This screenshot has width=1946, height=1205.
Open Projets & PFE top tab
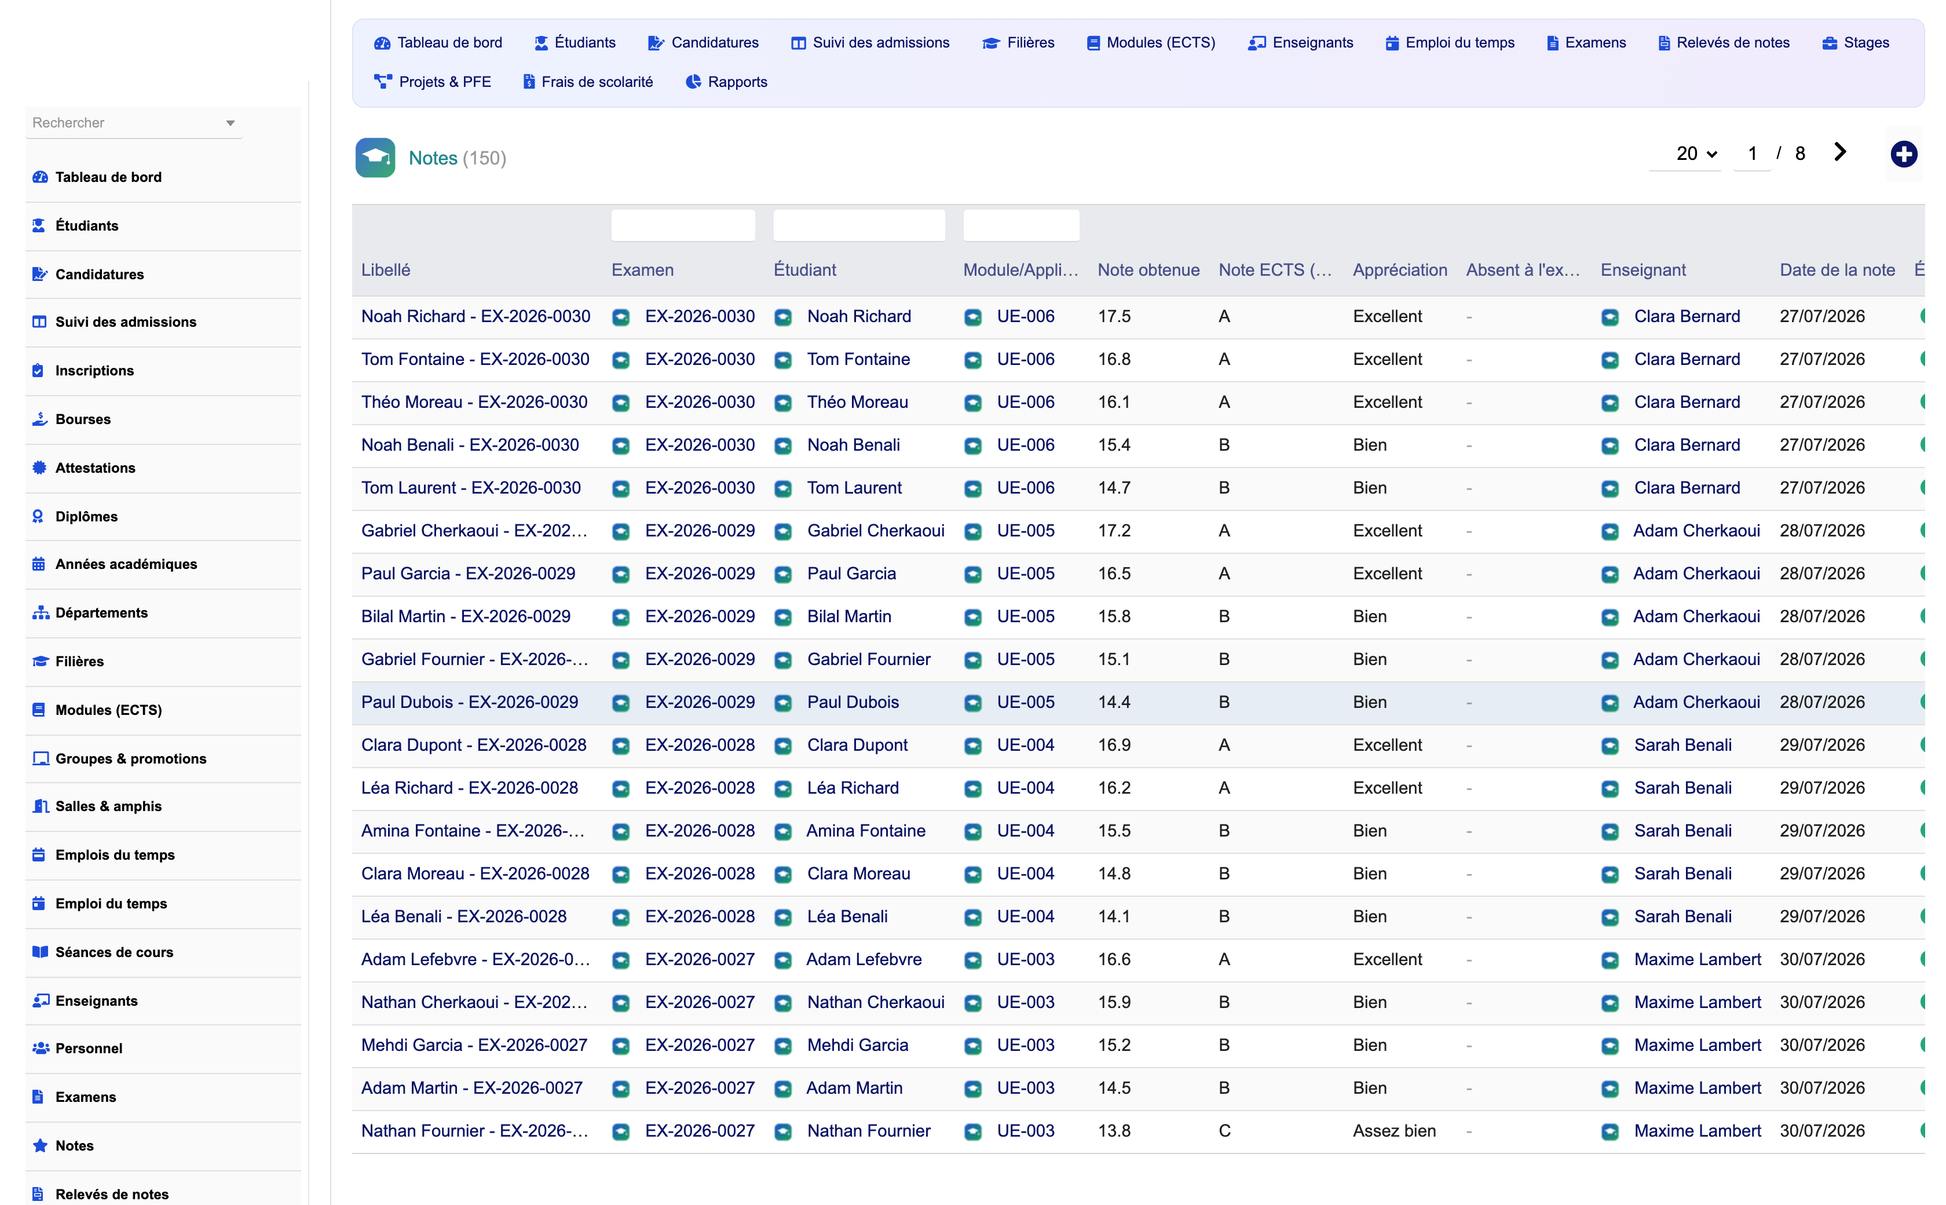pyautogui.click(x=432, y=82)
